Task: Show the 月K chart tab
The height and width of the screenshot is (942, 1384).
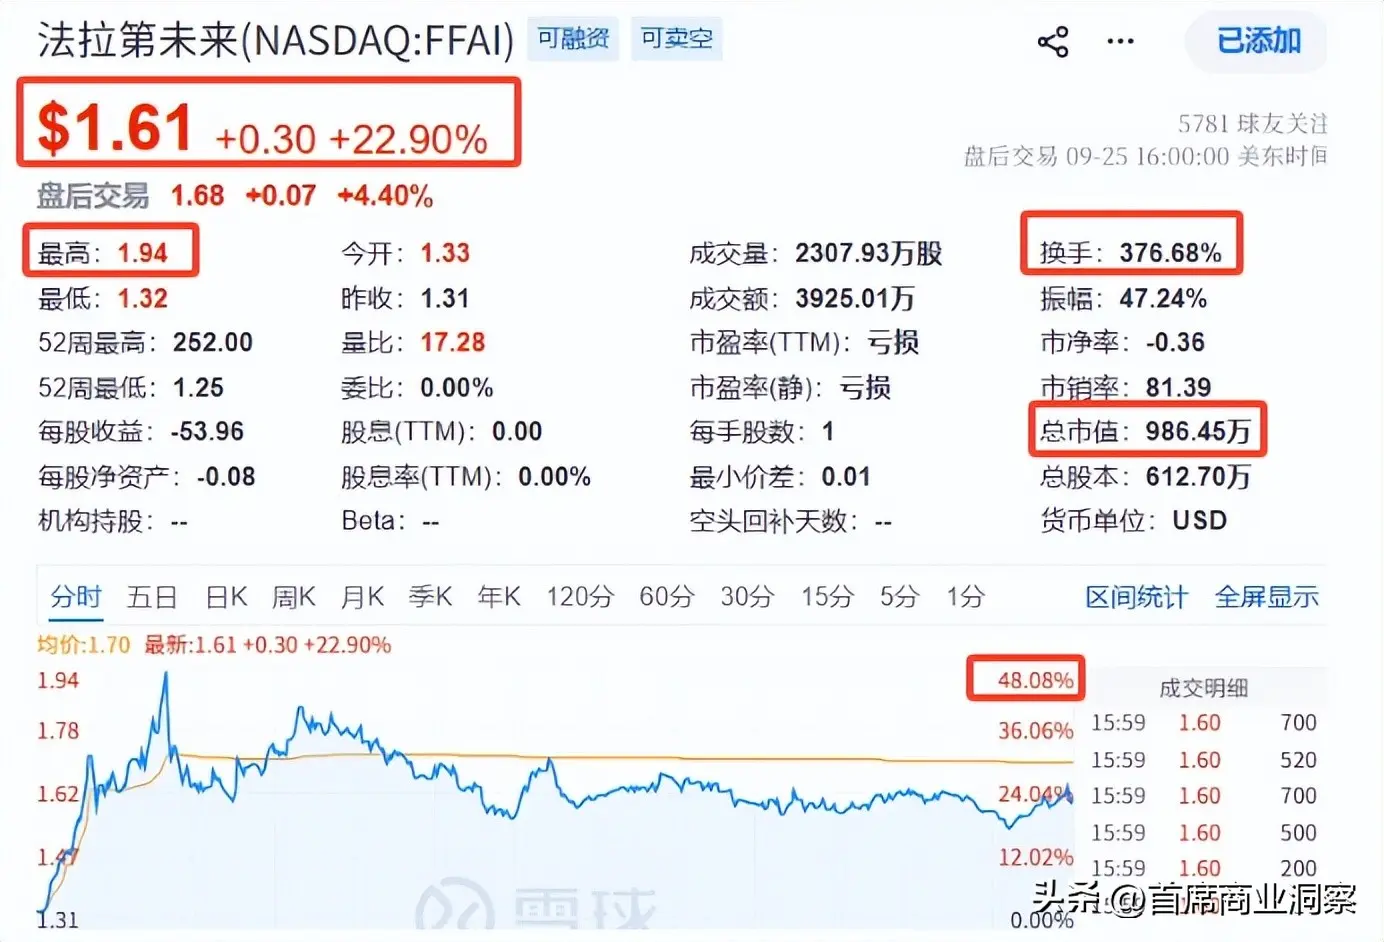Action: [x=362, y=597]
